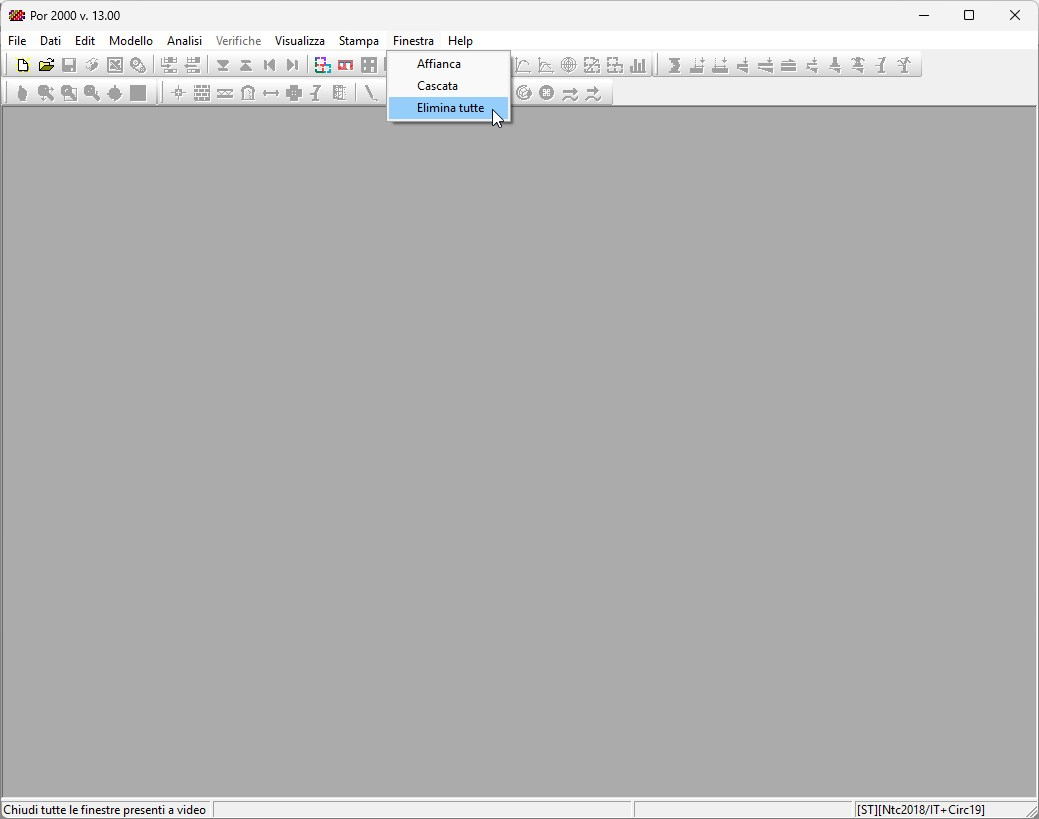Open the Help menu
The width and height of the screenshot is (1039, 819).
460,41
